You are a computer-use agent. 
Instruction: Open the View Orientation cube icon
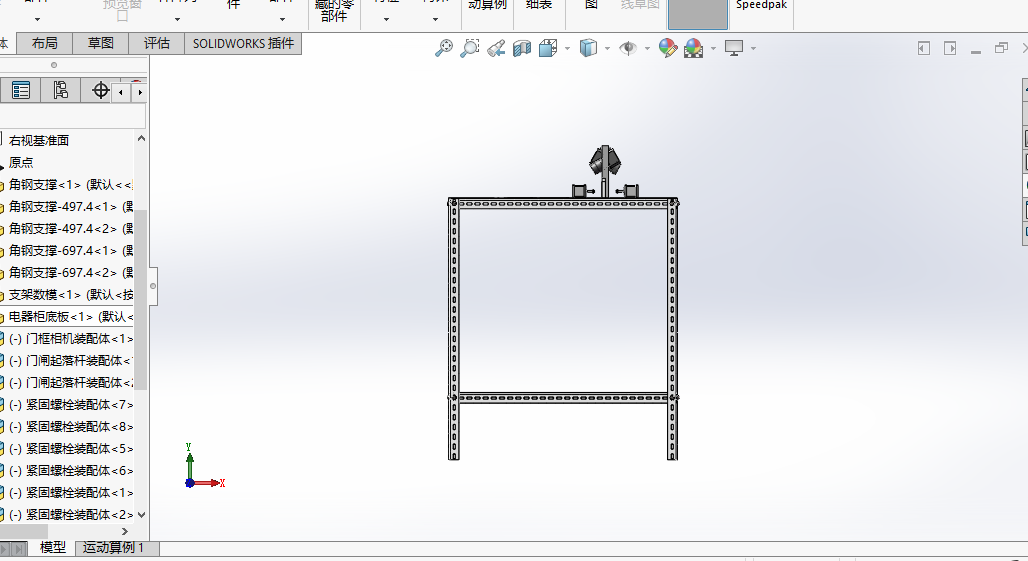[x=547, y=48]
